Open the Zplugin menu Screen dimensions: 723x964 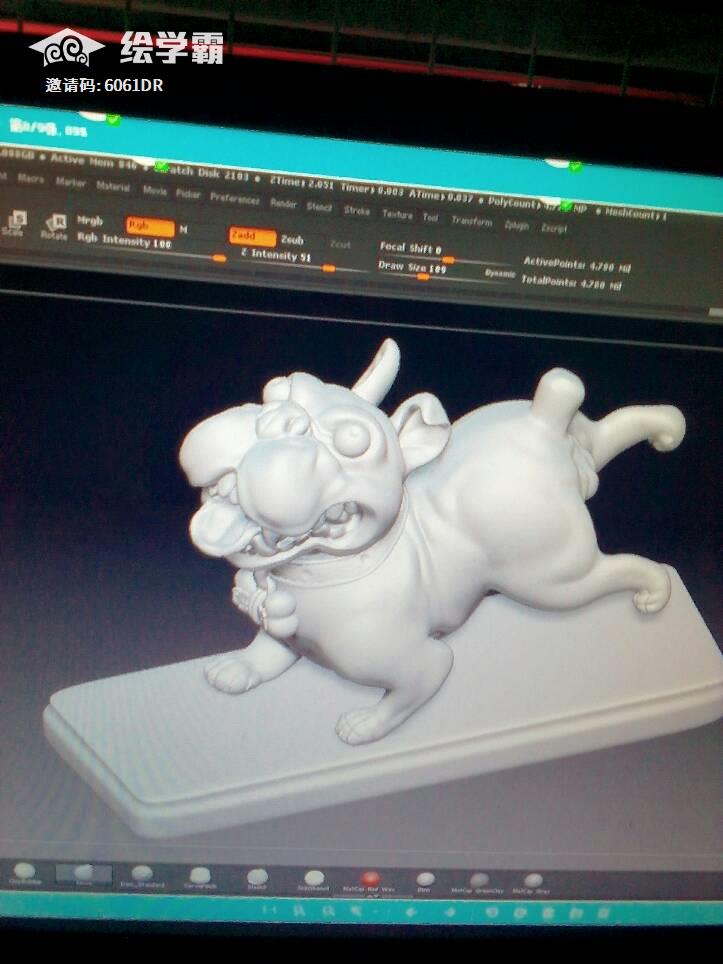(x=516, y=226)
